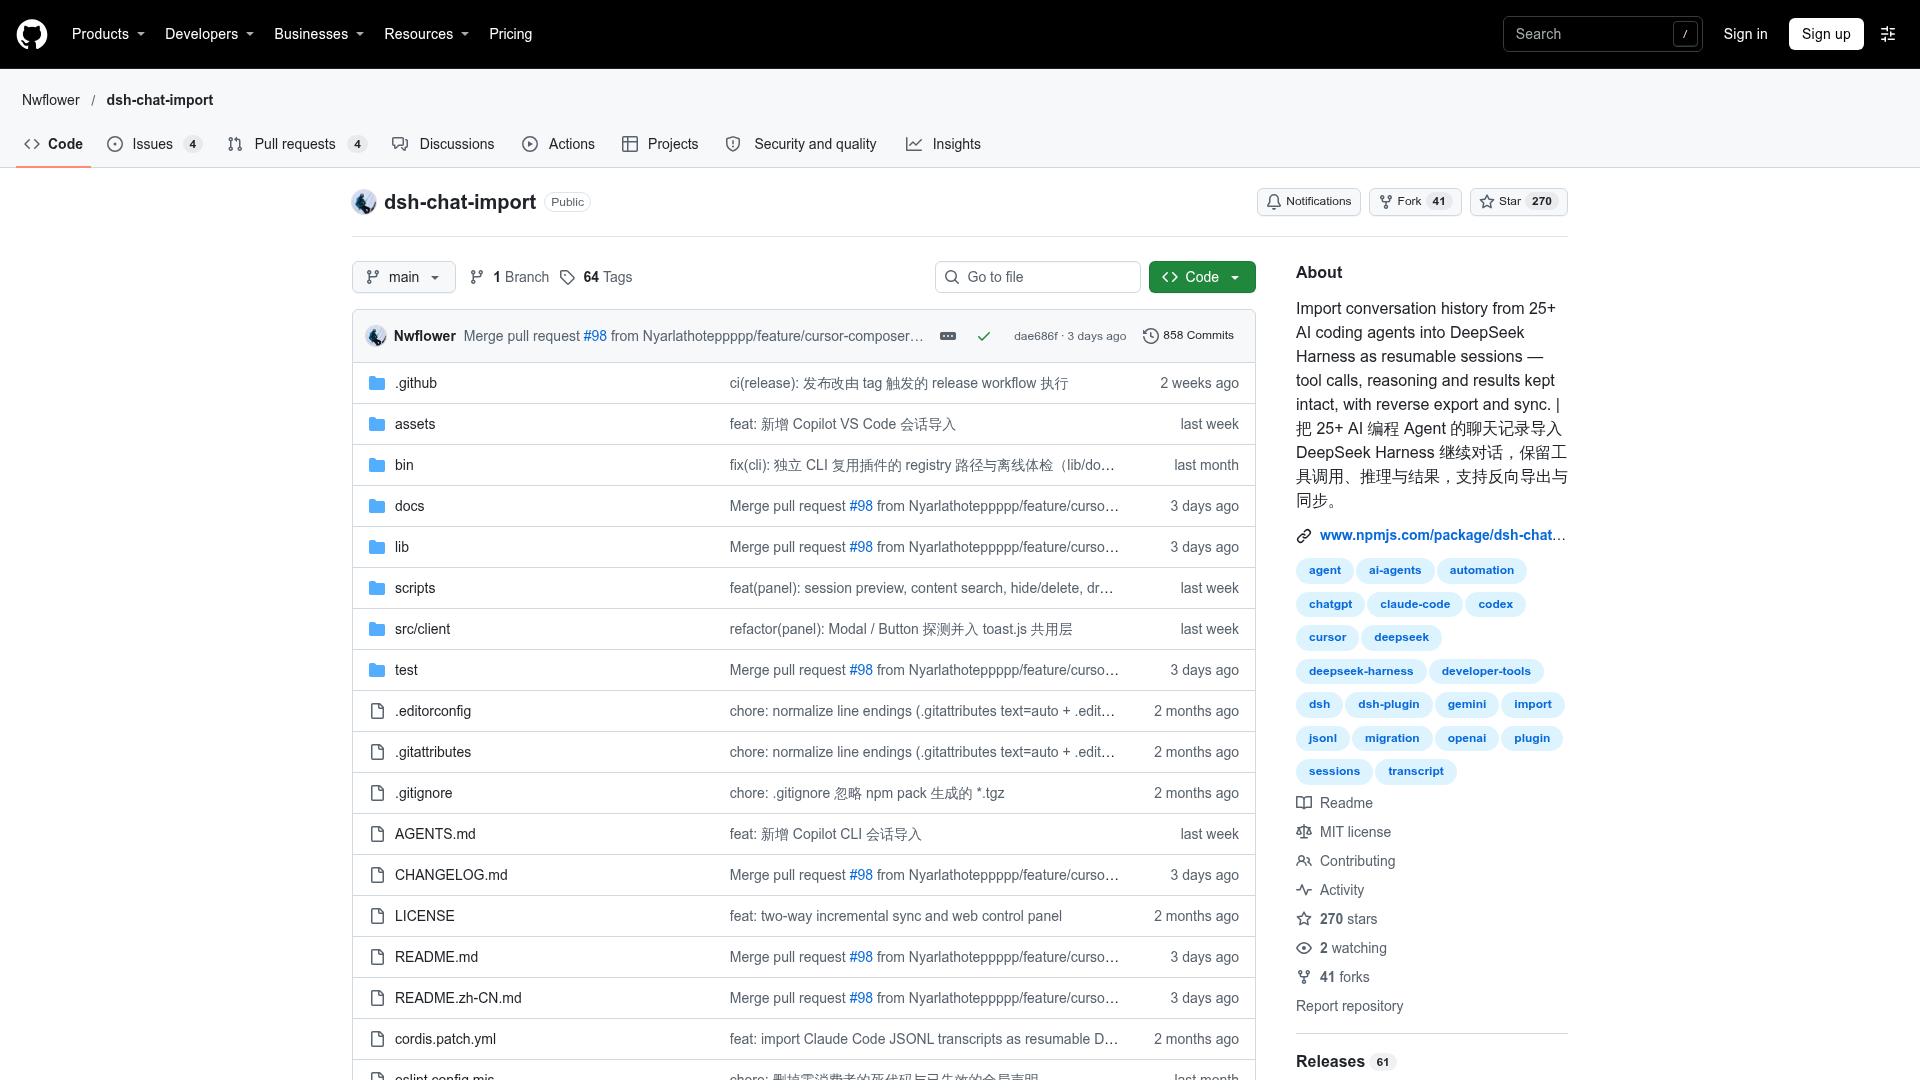Viewport: 1920px width, 1080px height.
Task: Switch to the Insights tab
Action: 943,144
